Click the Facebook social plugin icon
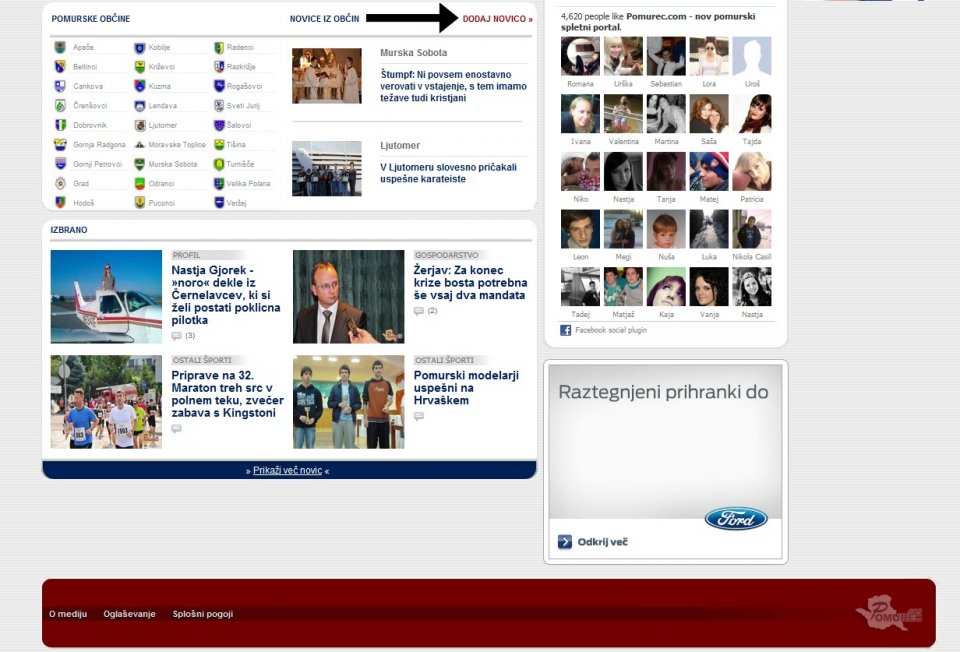This screenshot has width=960, height=652. pyautogui.click(x=565, y=330)
